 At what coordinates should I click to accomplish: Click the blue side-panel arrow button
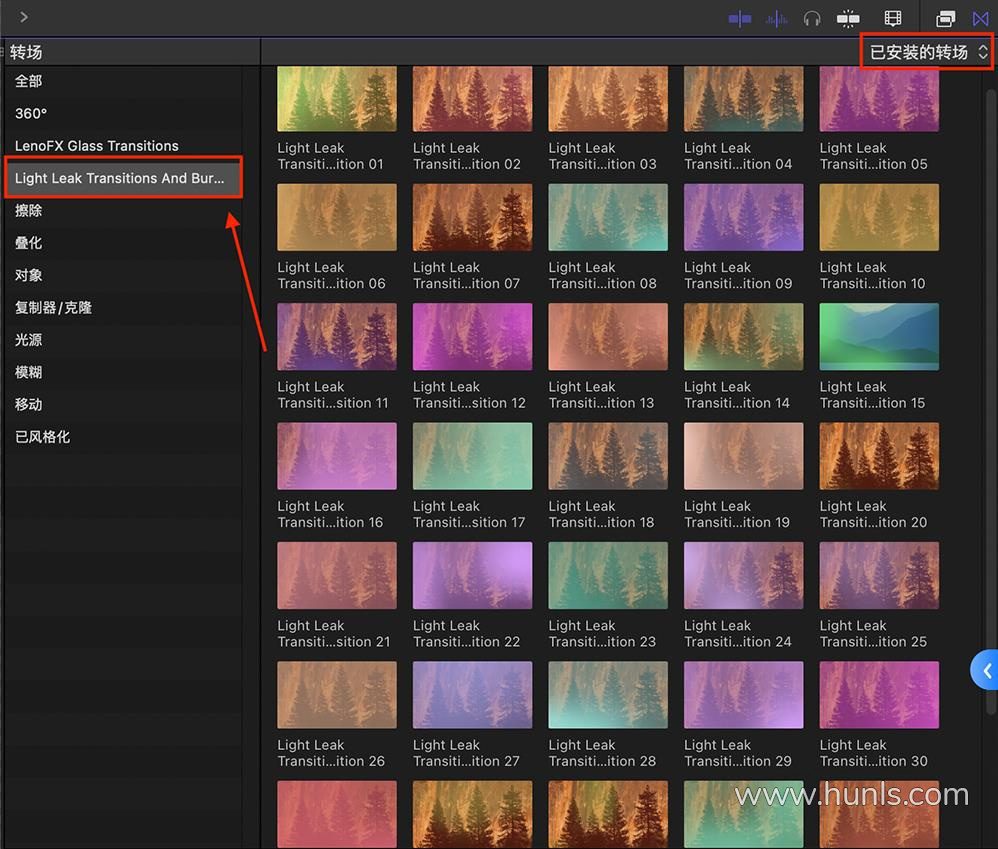985,671
